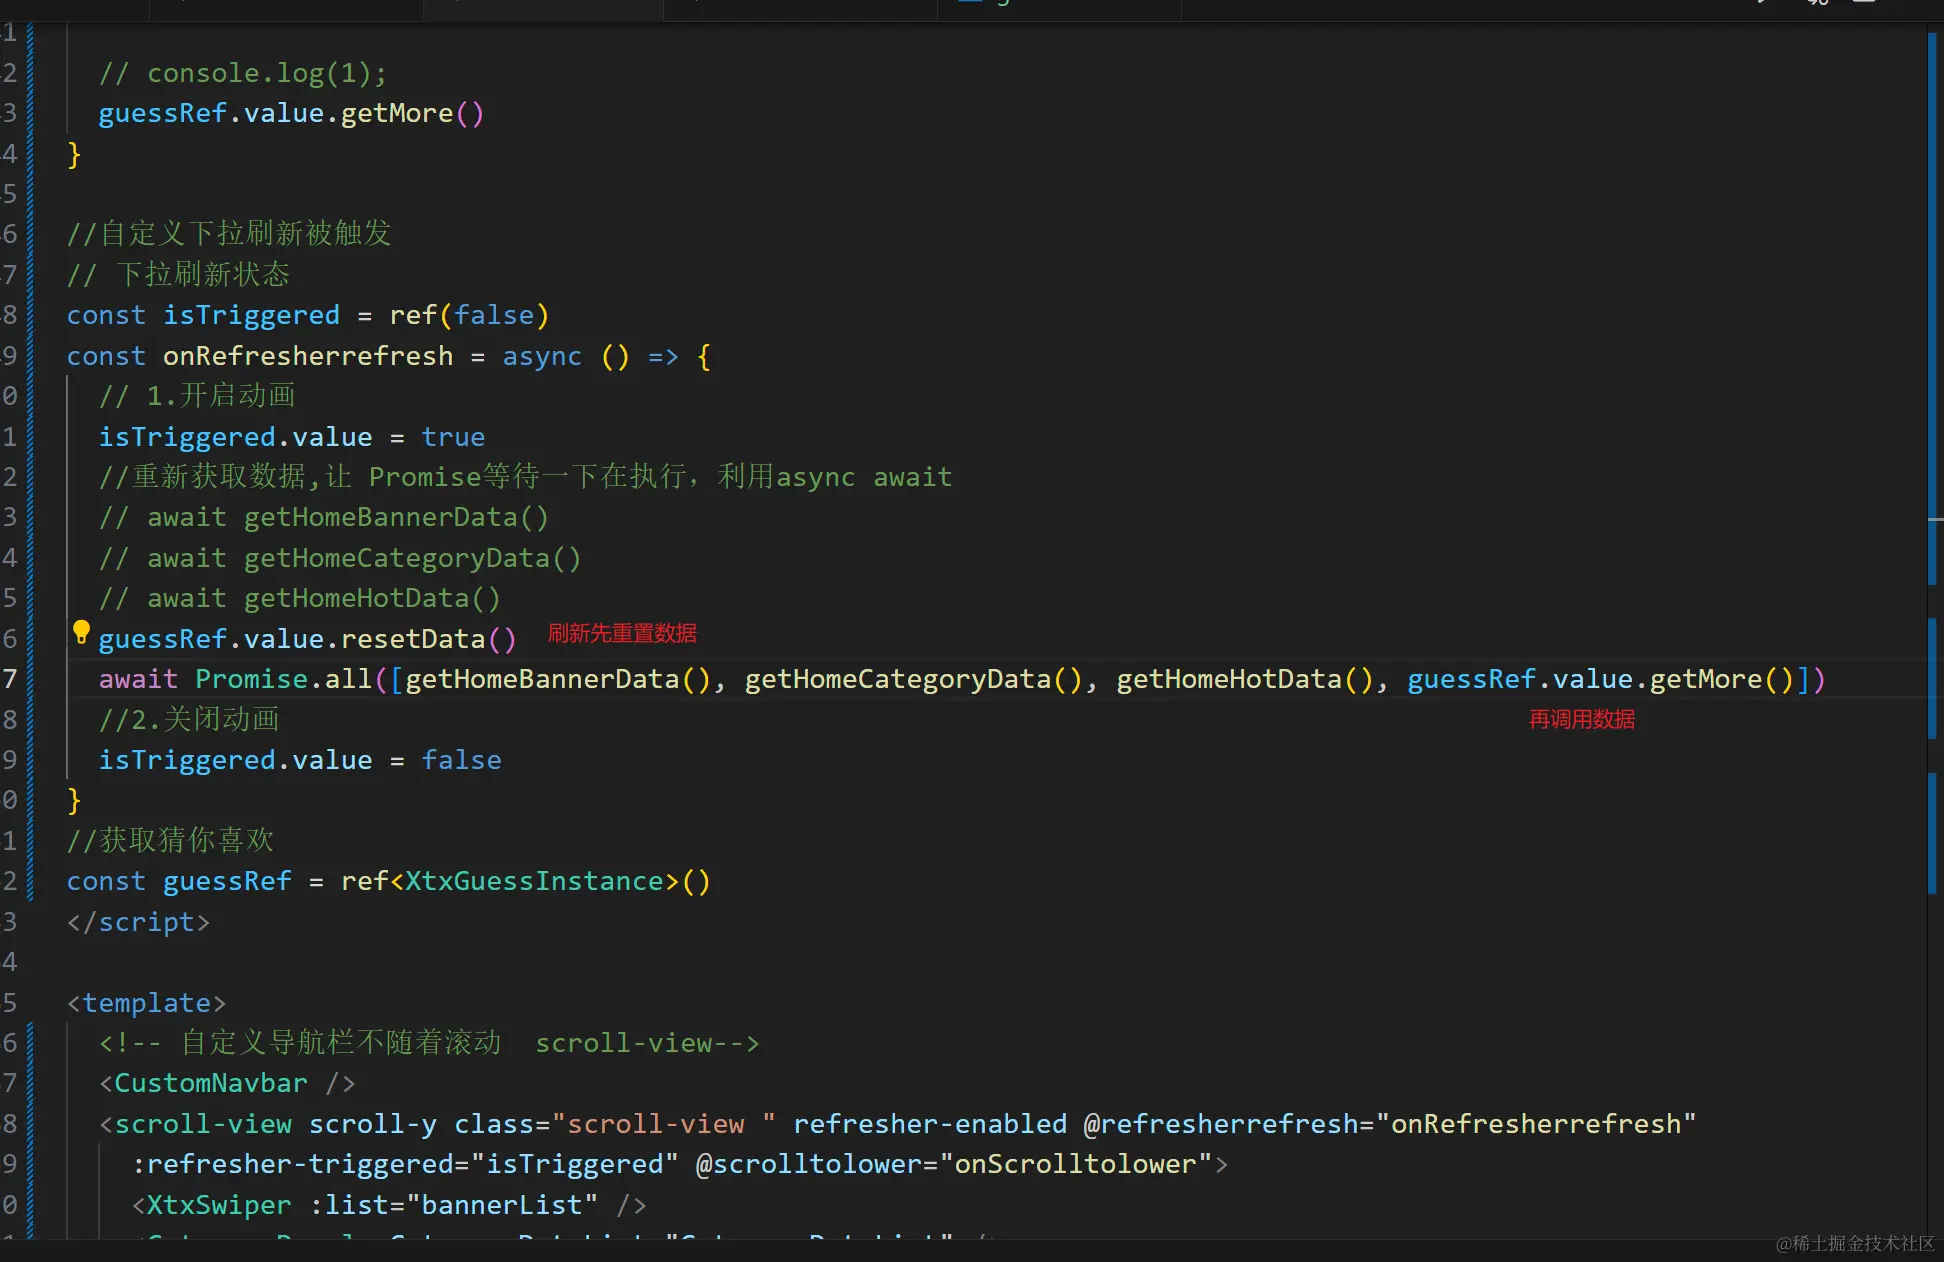This screenshot has width=1944, height=1262.
Task: Click the 'scroll-y' attribute on the scroll-view tag
Action: pos(372,1125)
